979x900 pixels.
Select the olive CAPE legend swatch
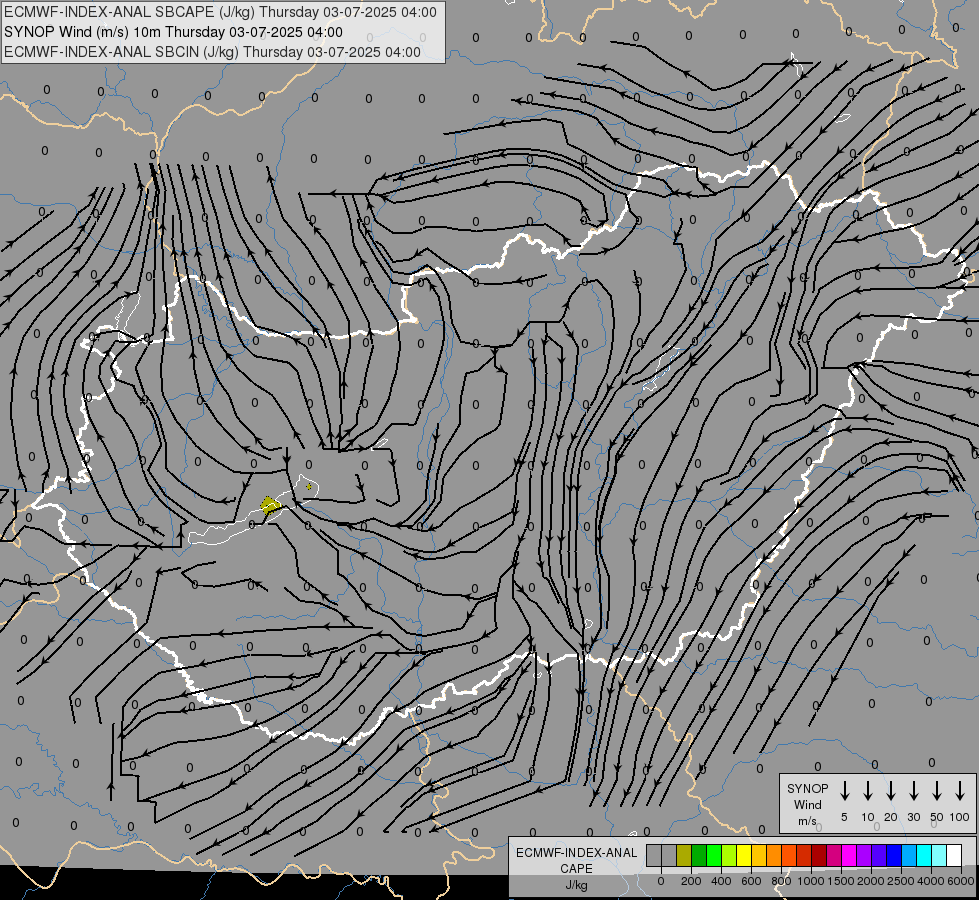(684, 855)
